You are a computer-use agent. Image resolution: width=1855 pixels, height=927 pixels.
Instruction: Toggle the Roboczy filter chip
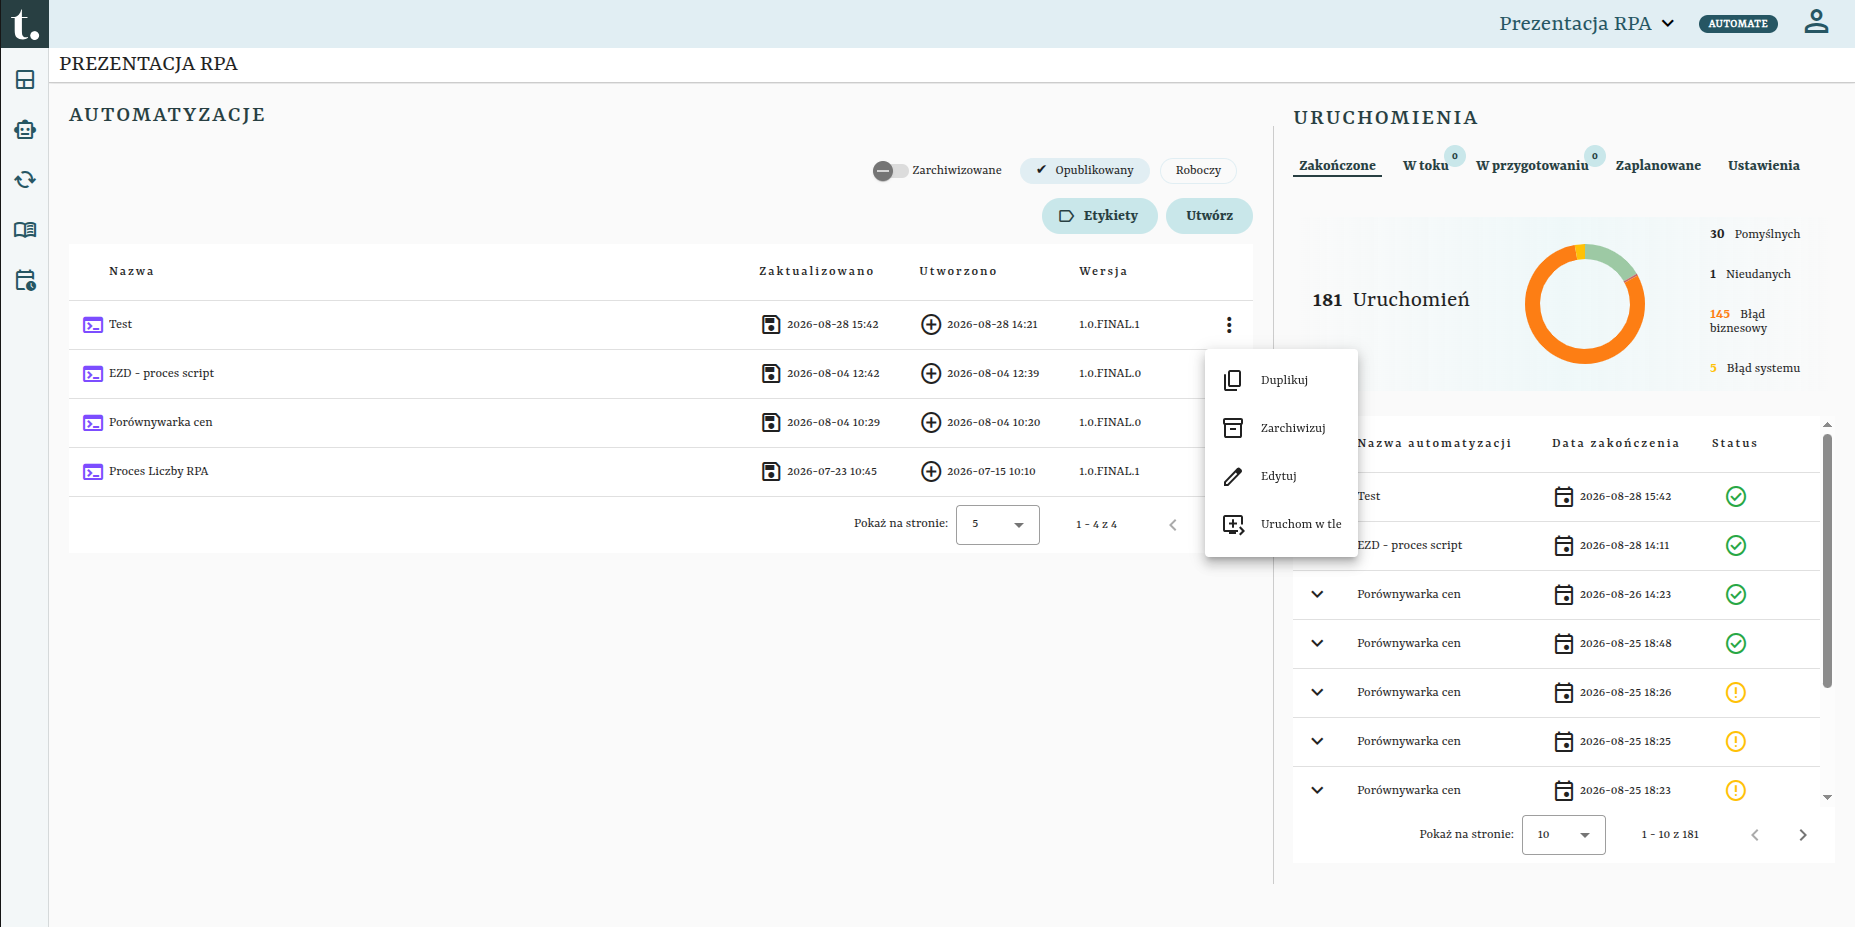tap(1198, 171)
